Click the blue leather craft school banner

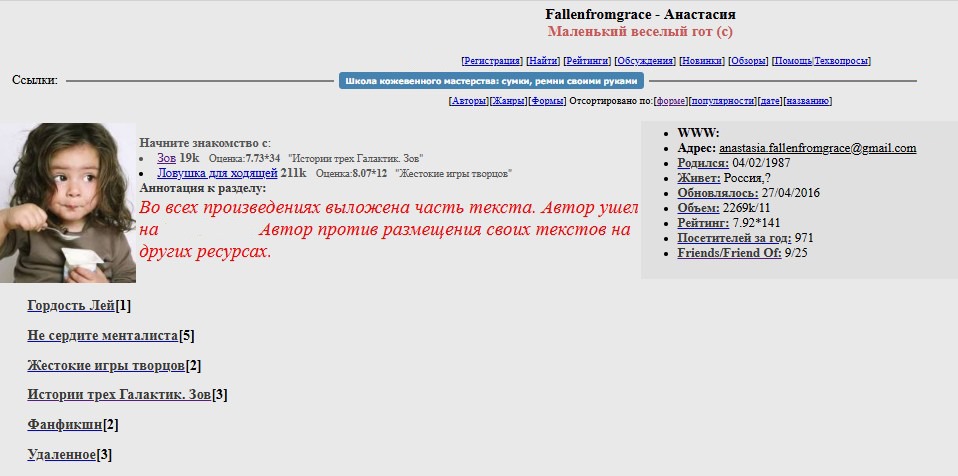tap(491, 81)
